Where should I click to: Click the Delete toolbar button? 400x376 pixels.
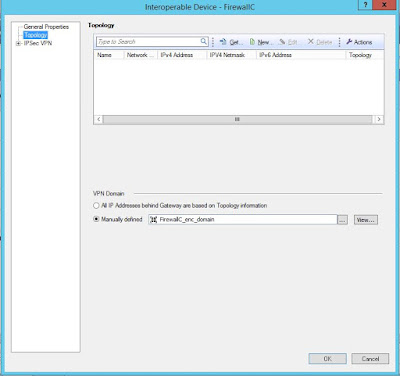[320, 42]
